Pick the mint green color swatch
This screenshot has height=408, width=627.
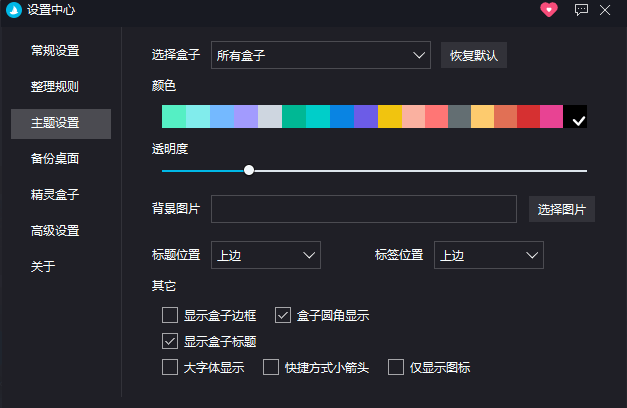tap(174, 116)
